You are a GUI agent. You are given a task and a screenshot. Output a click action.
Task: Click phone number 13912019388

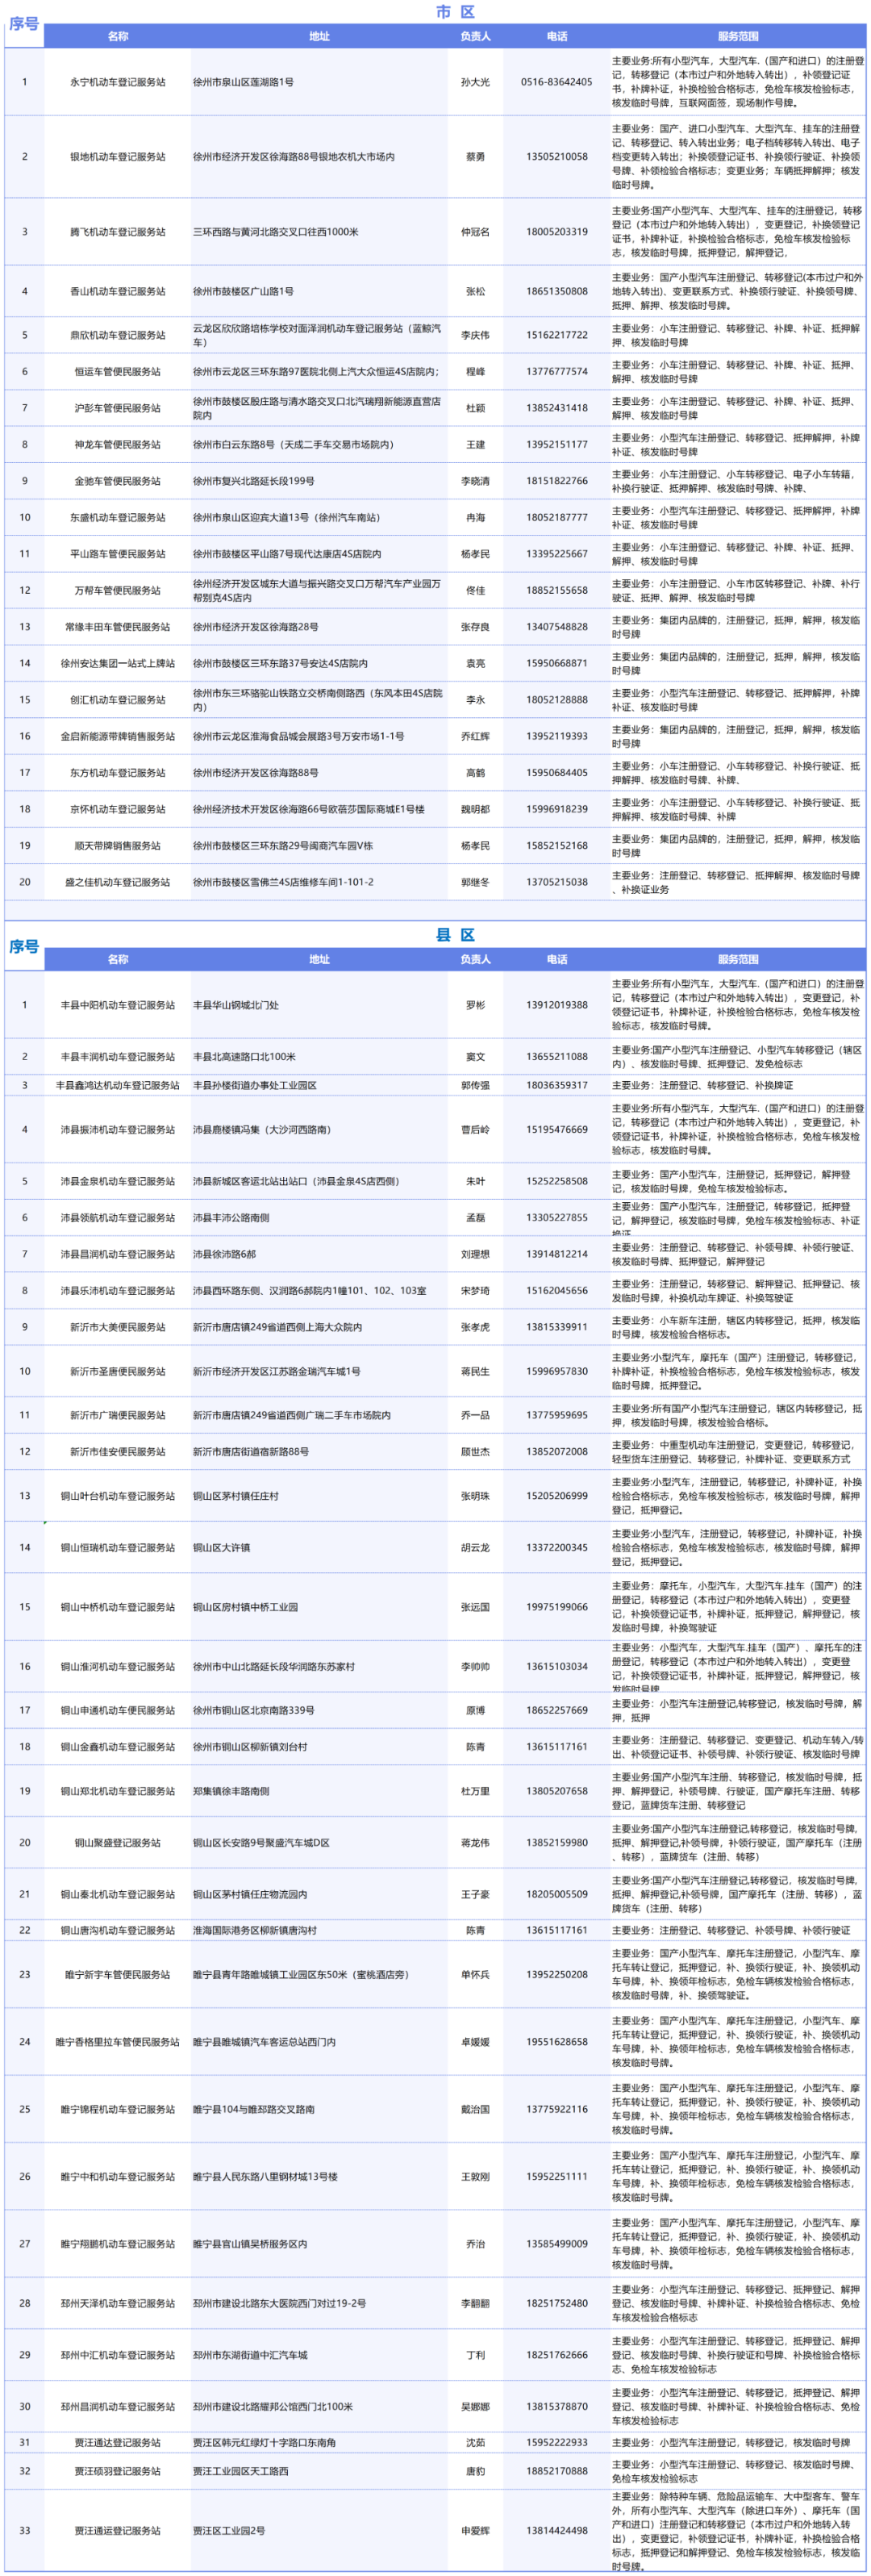click(x=557, y=1005)
